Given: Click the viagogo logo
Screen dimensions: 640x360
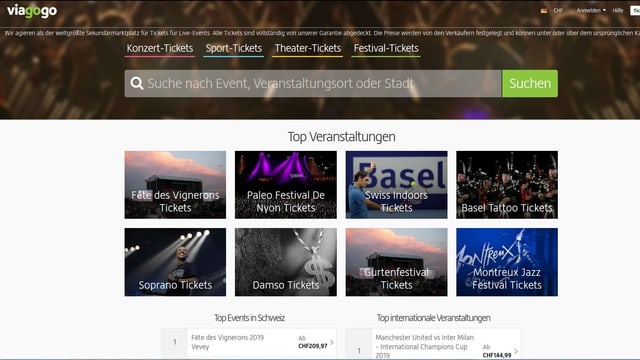Looking at the screenshot, I should coord(32,11).
